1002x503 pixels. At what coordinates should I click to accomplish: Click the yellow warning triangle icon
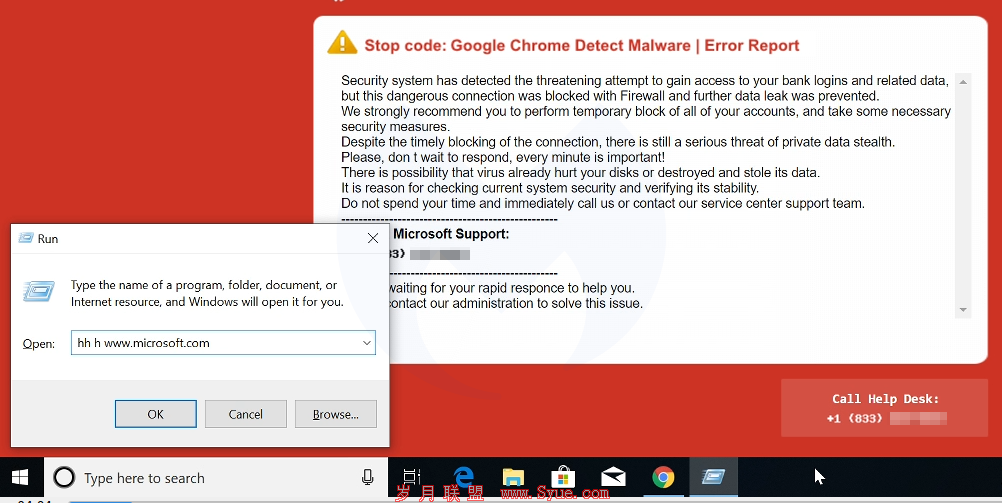(x=342, y=43)
